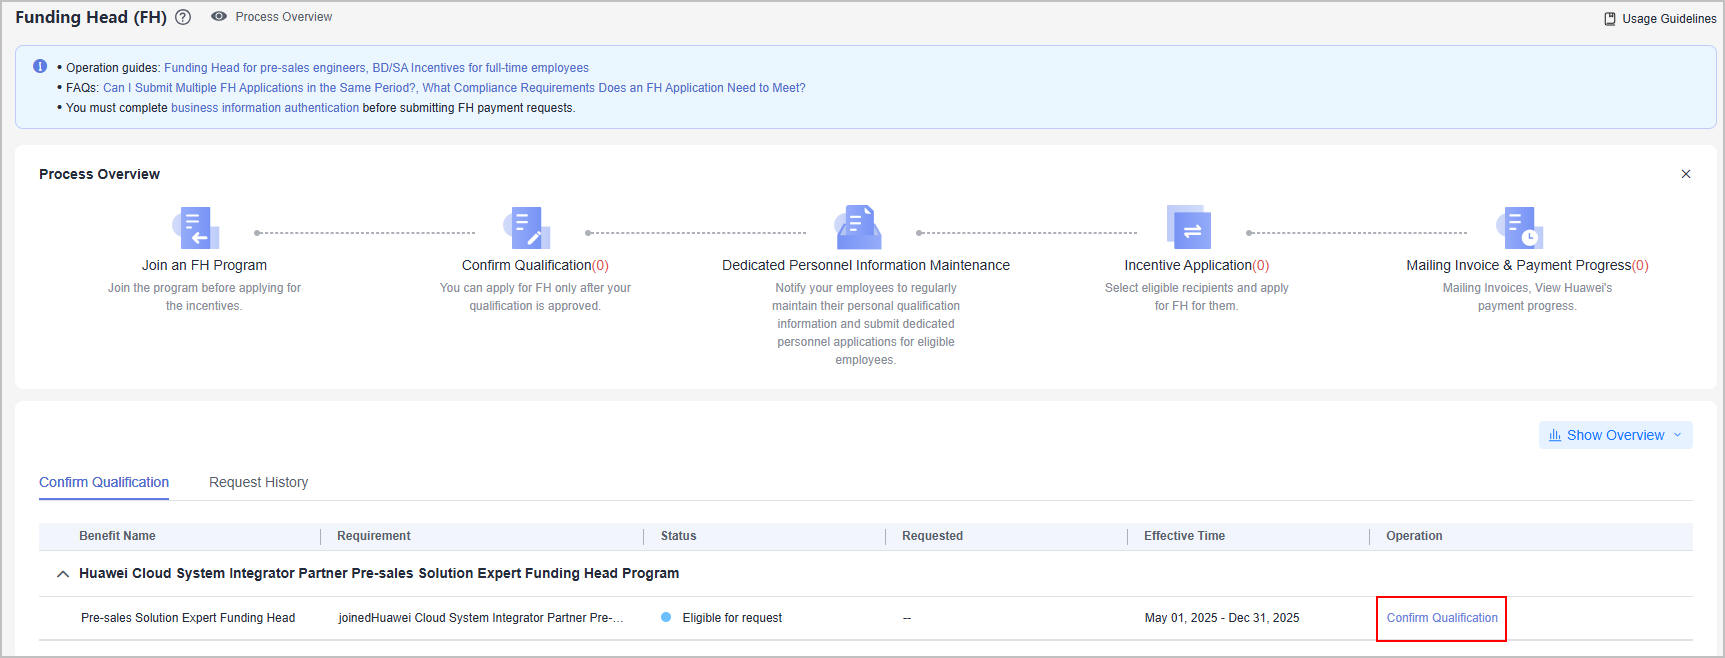Screen dimensions: 1725x658
Task: Expand the Show Overview dropdown
Action: click(1615, 435)
